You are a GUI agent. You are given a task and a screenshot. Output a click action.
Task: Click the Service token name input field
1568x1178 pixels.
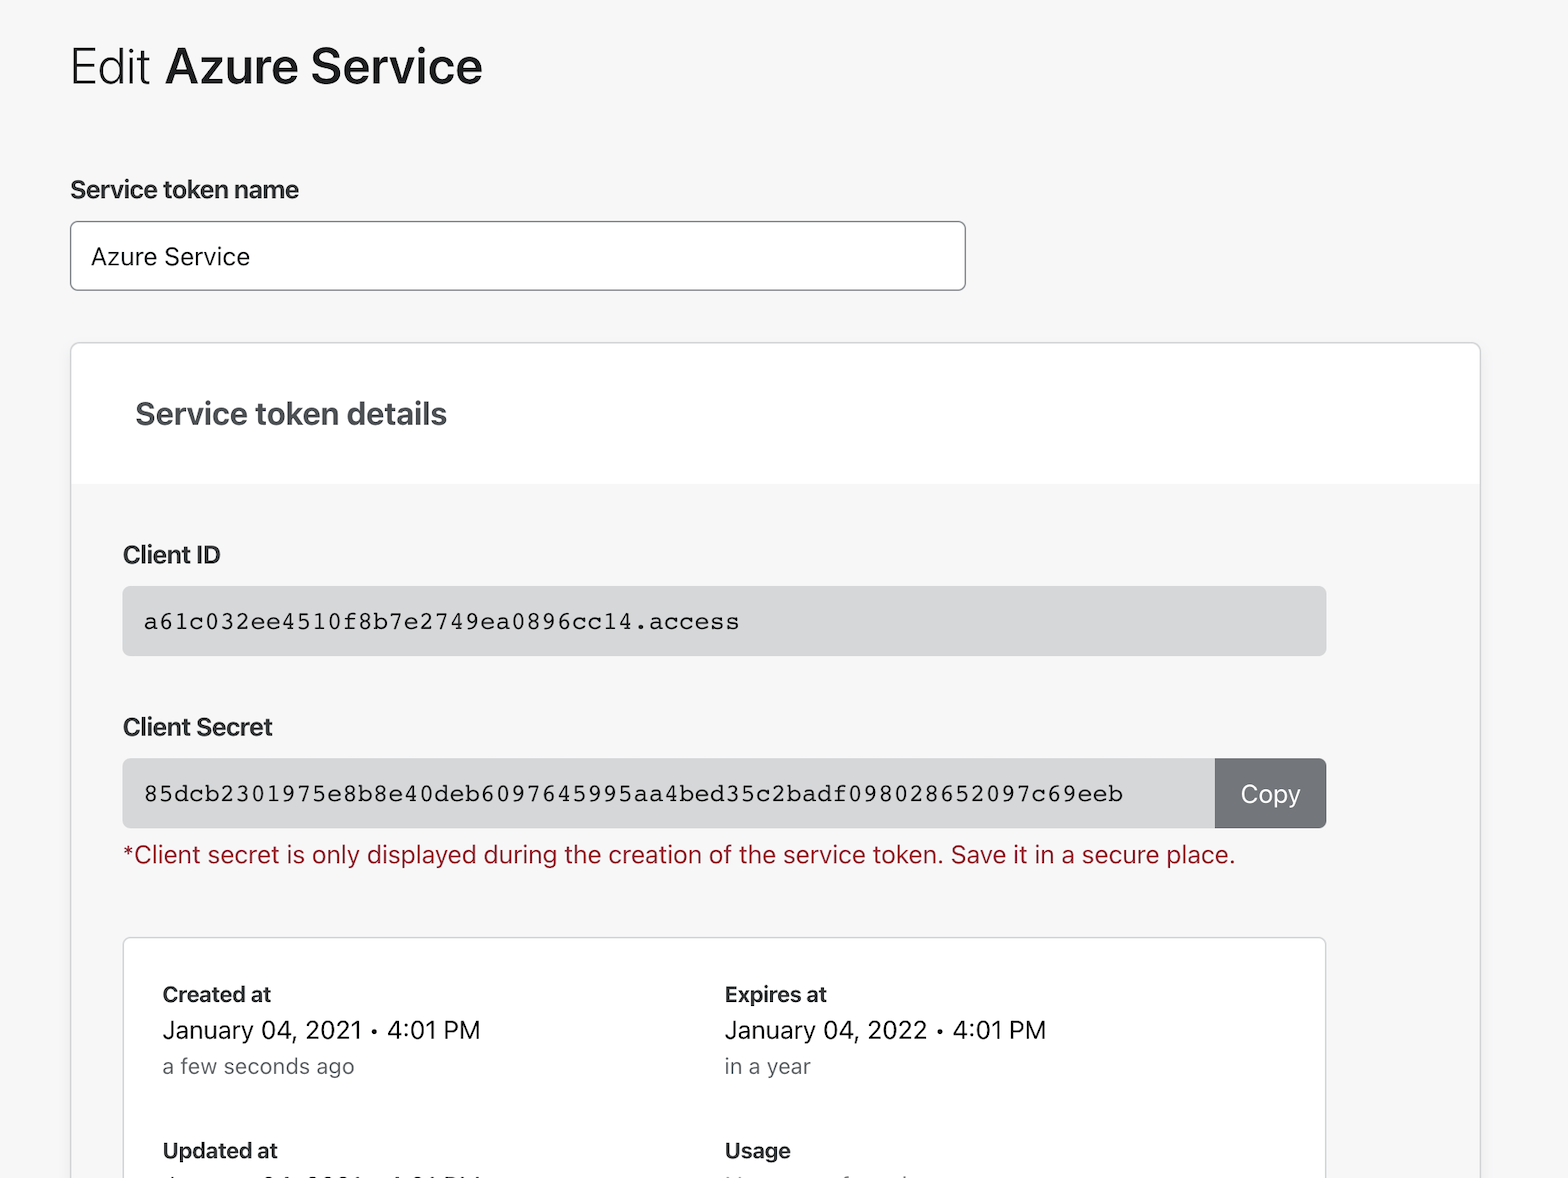517,256
